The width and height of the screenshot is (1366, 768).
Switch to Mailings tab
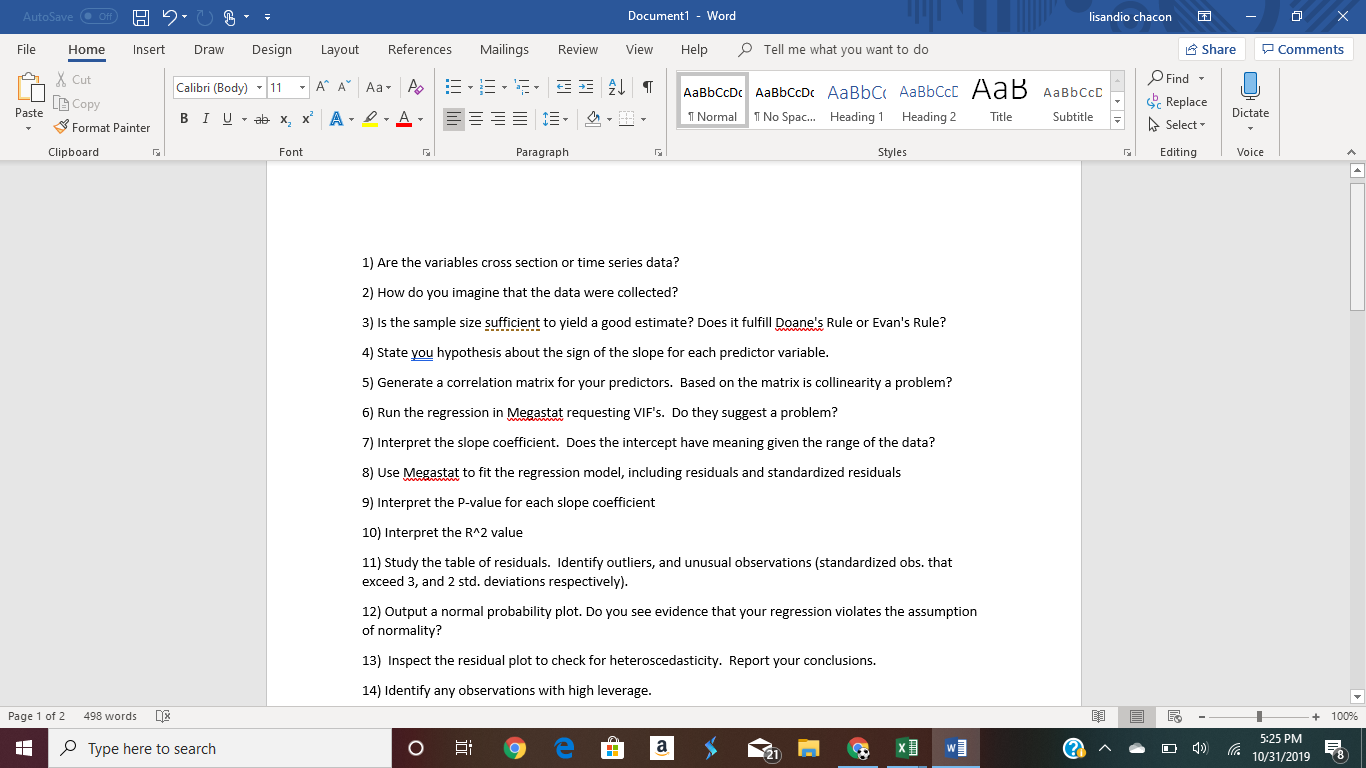click(x=504, y=49)
